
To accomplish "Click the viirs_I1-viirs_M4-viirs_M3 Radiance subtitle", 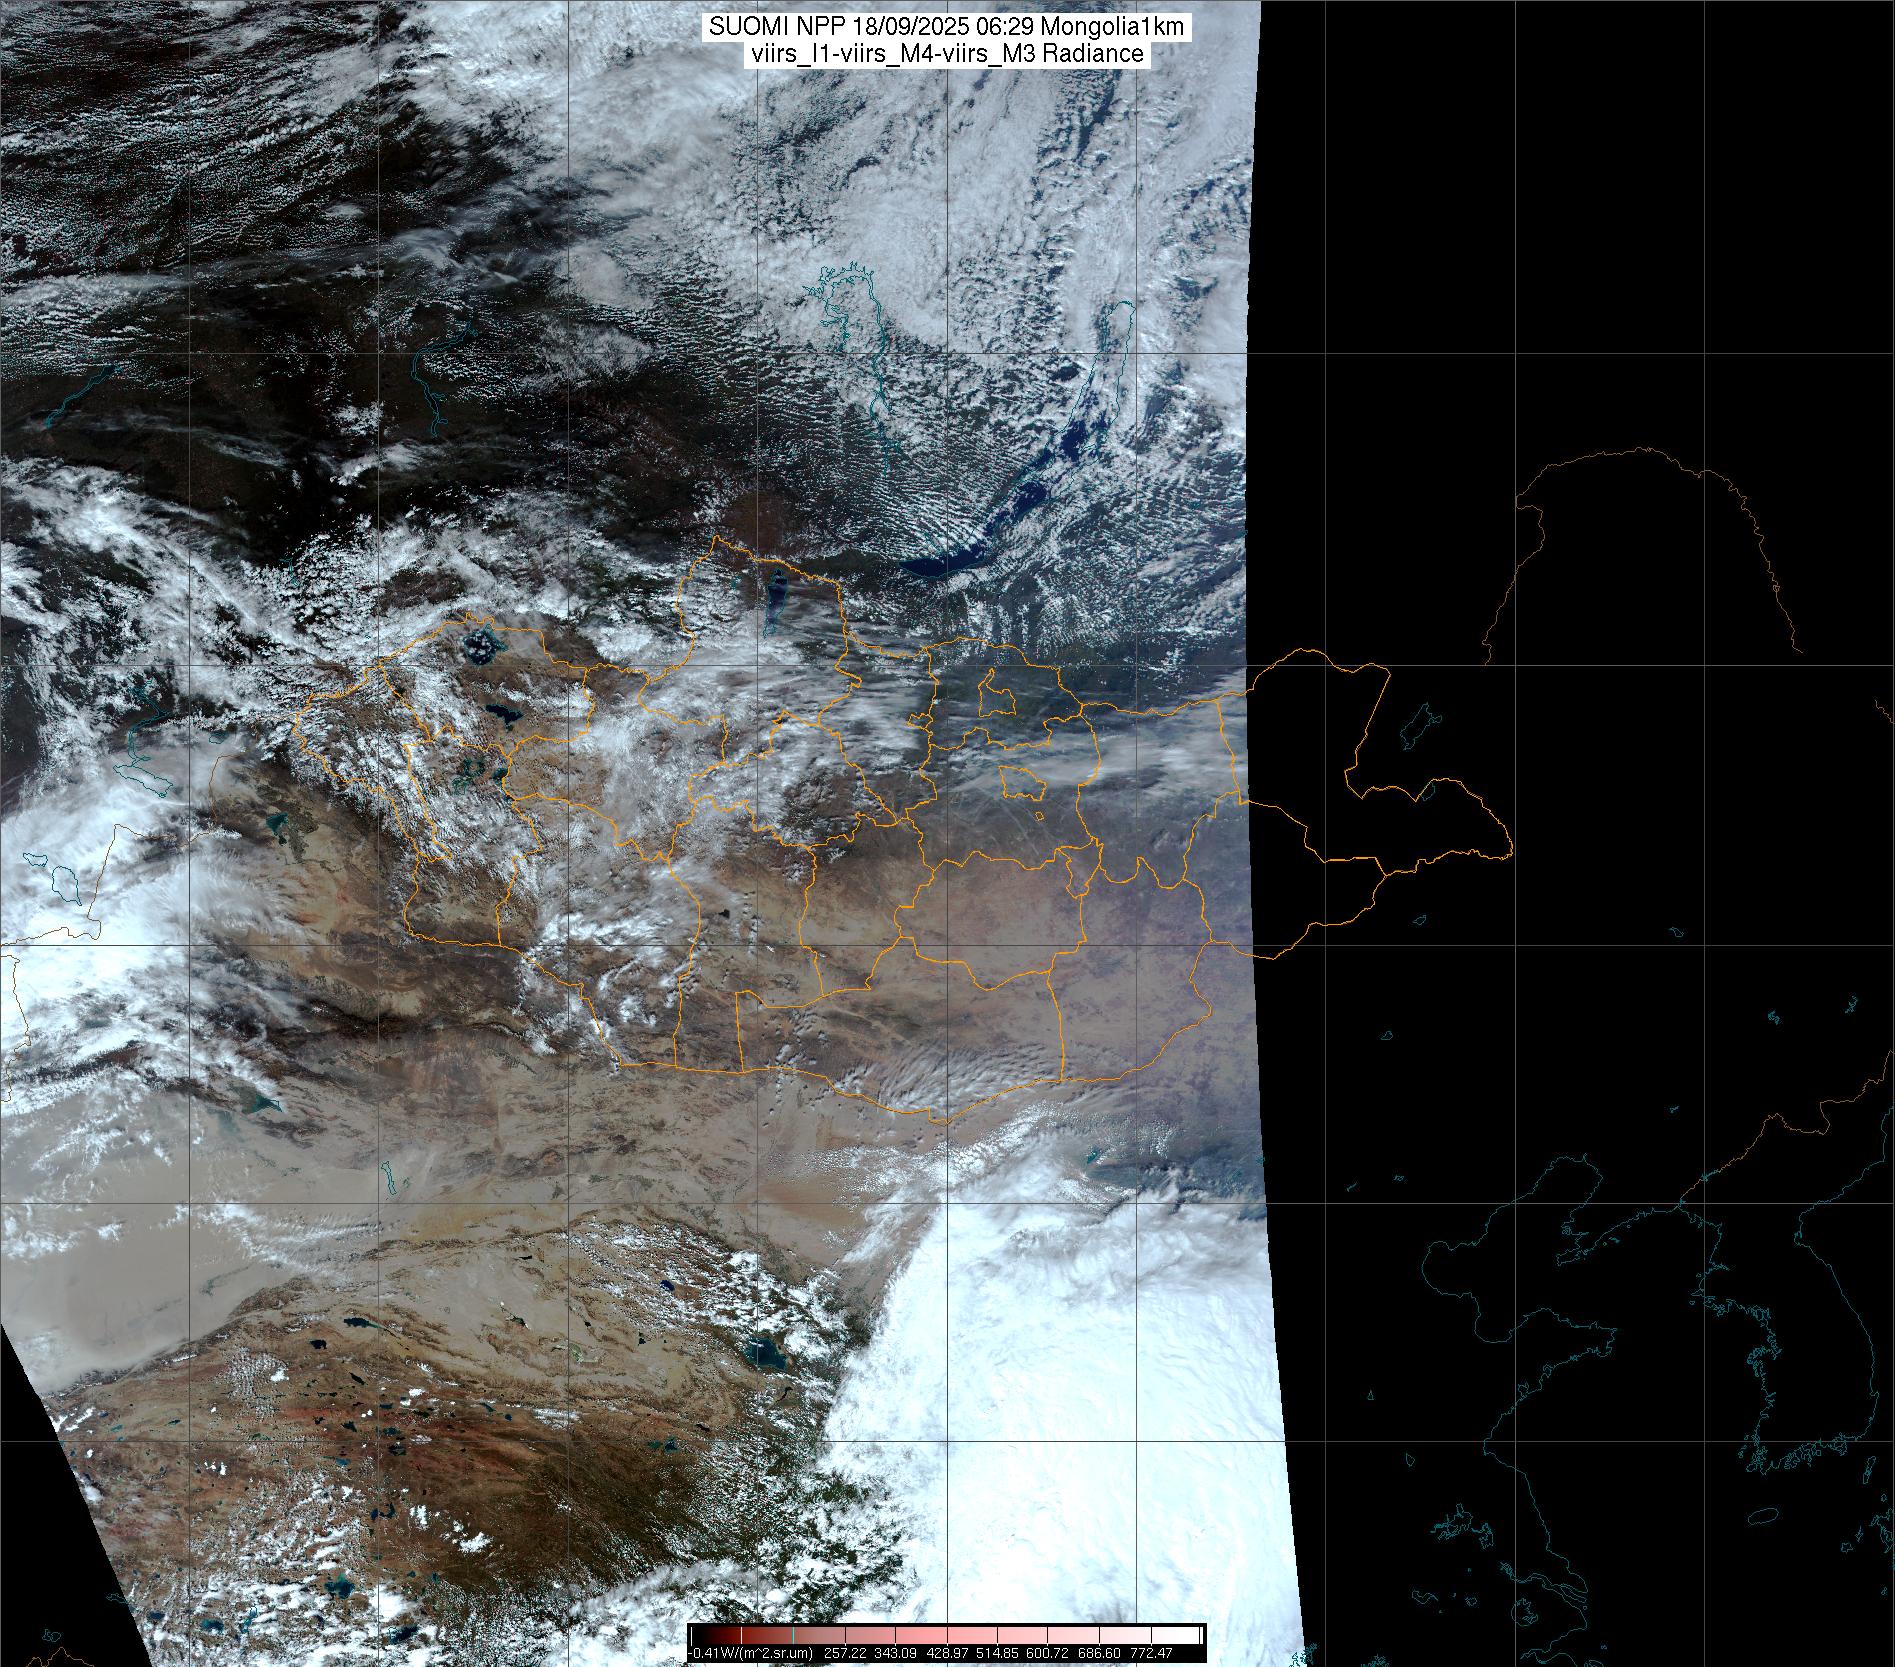I will click(x=946, y=54).
